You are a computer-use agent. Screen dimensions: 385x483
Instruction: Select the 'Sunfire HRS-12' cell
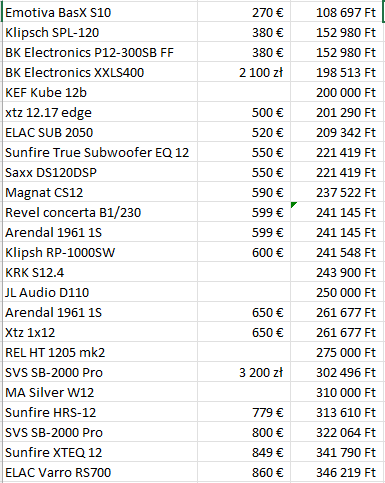click(x=100, y=412)
